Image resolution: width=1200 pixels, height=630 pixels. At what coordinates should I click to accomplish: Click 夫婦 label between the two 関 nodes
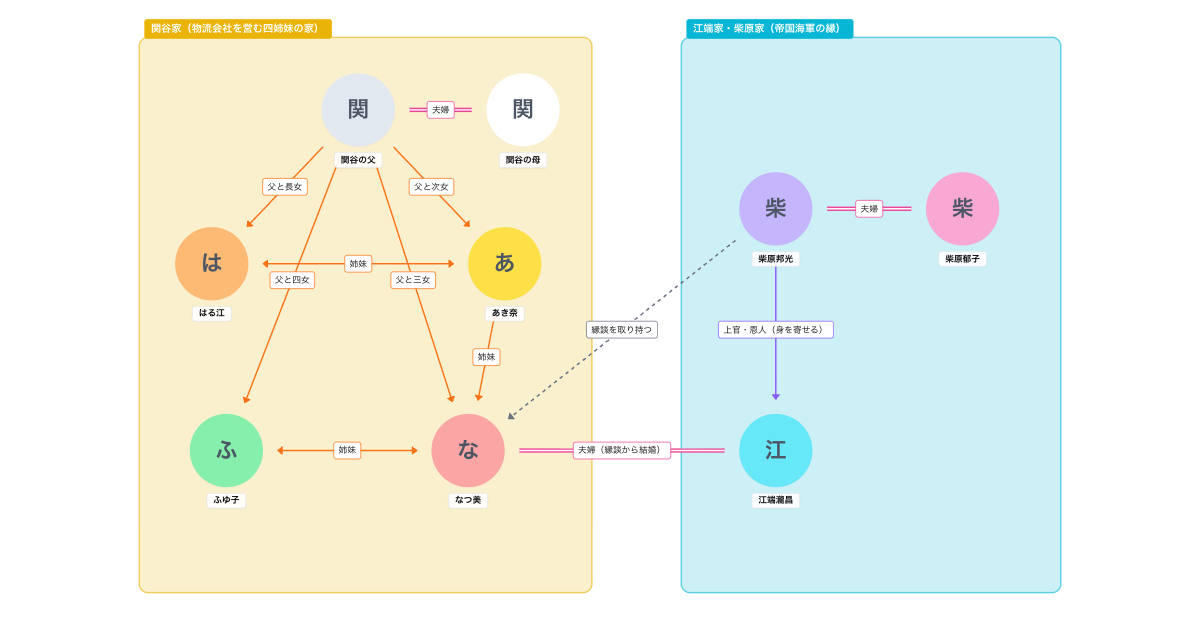point(441,110)
